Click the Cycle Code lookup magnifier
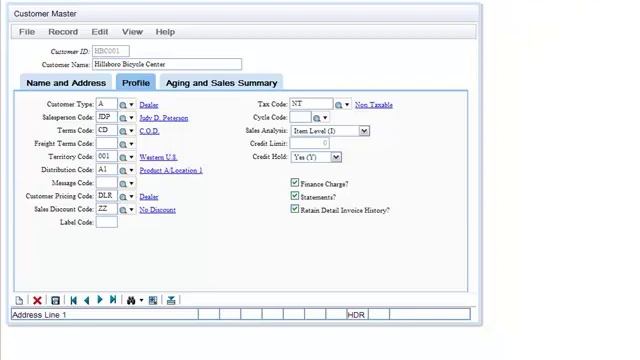Image resolution: width=640 pixels, height=360 pixels. pos(316,118)
